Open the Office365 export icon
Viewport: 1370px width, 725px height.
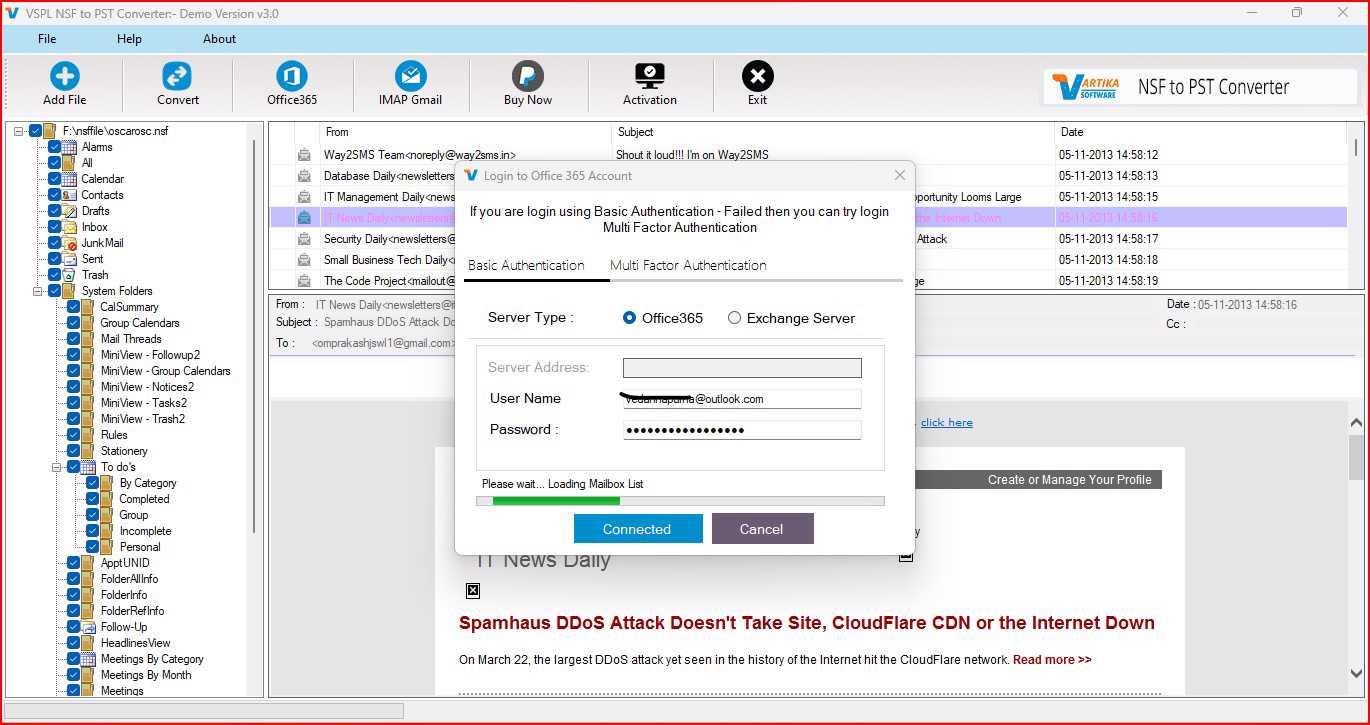point(291,76)
